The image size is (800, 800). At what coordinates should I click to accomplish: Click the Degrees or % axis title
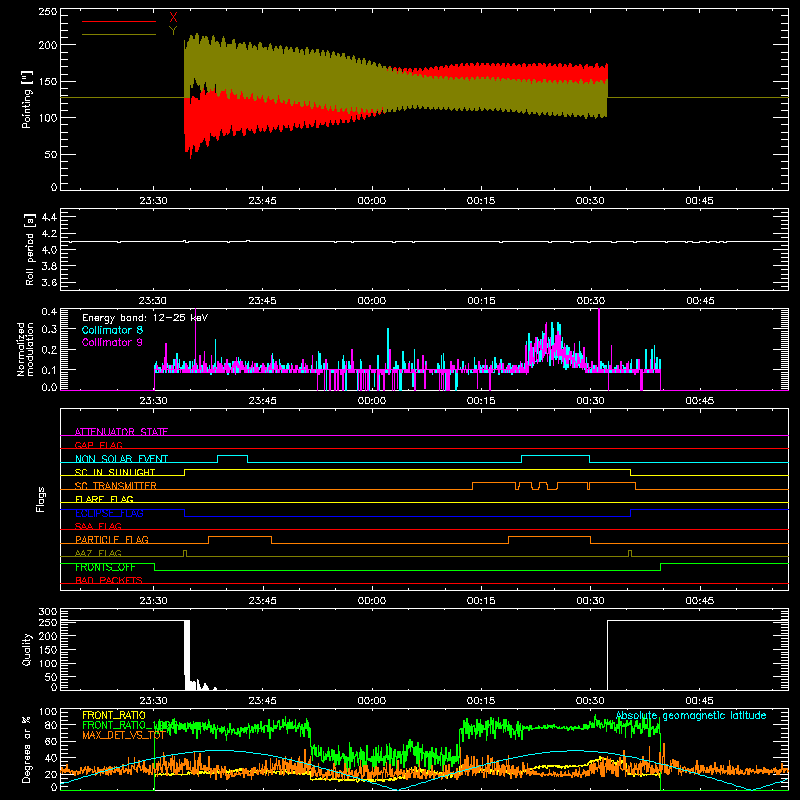pyautogui.click(x=27, y=750)
